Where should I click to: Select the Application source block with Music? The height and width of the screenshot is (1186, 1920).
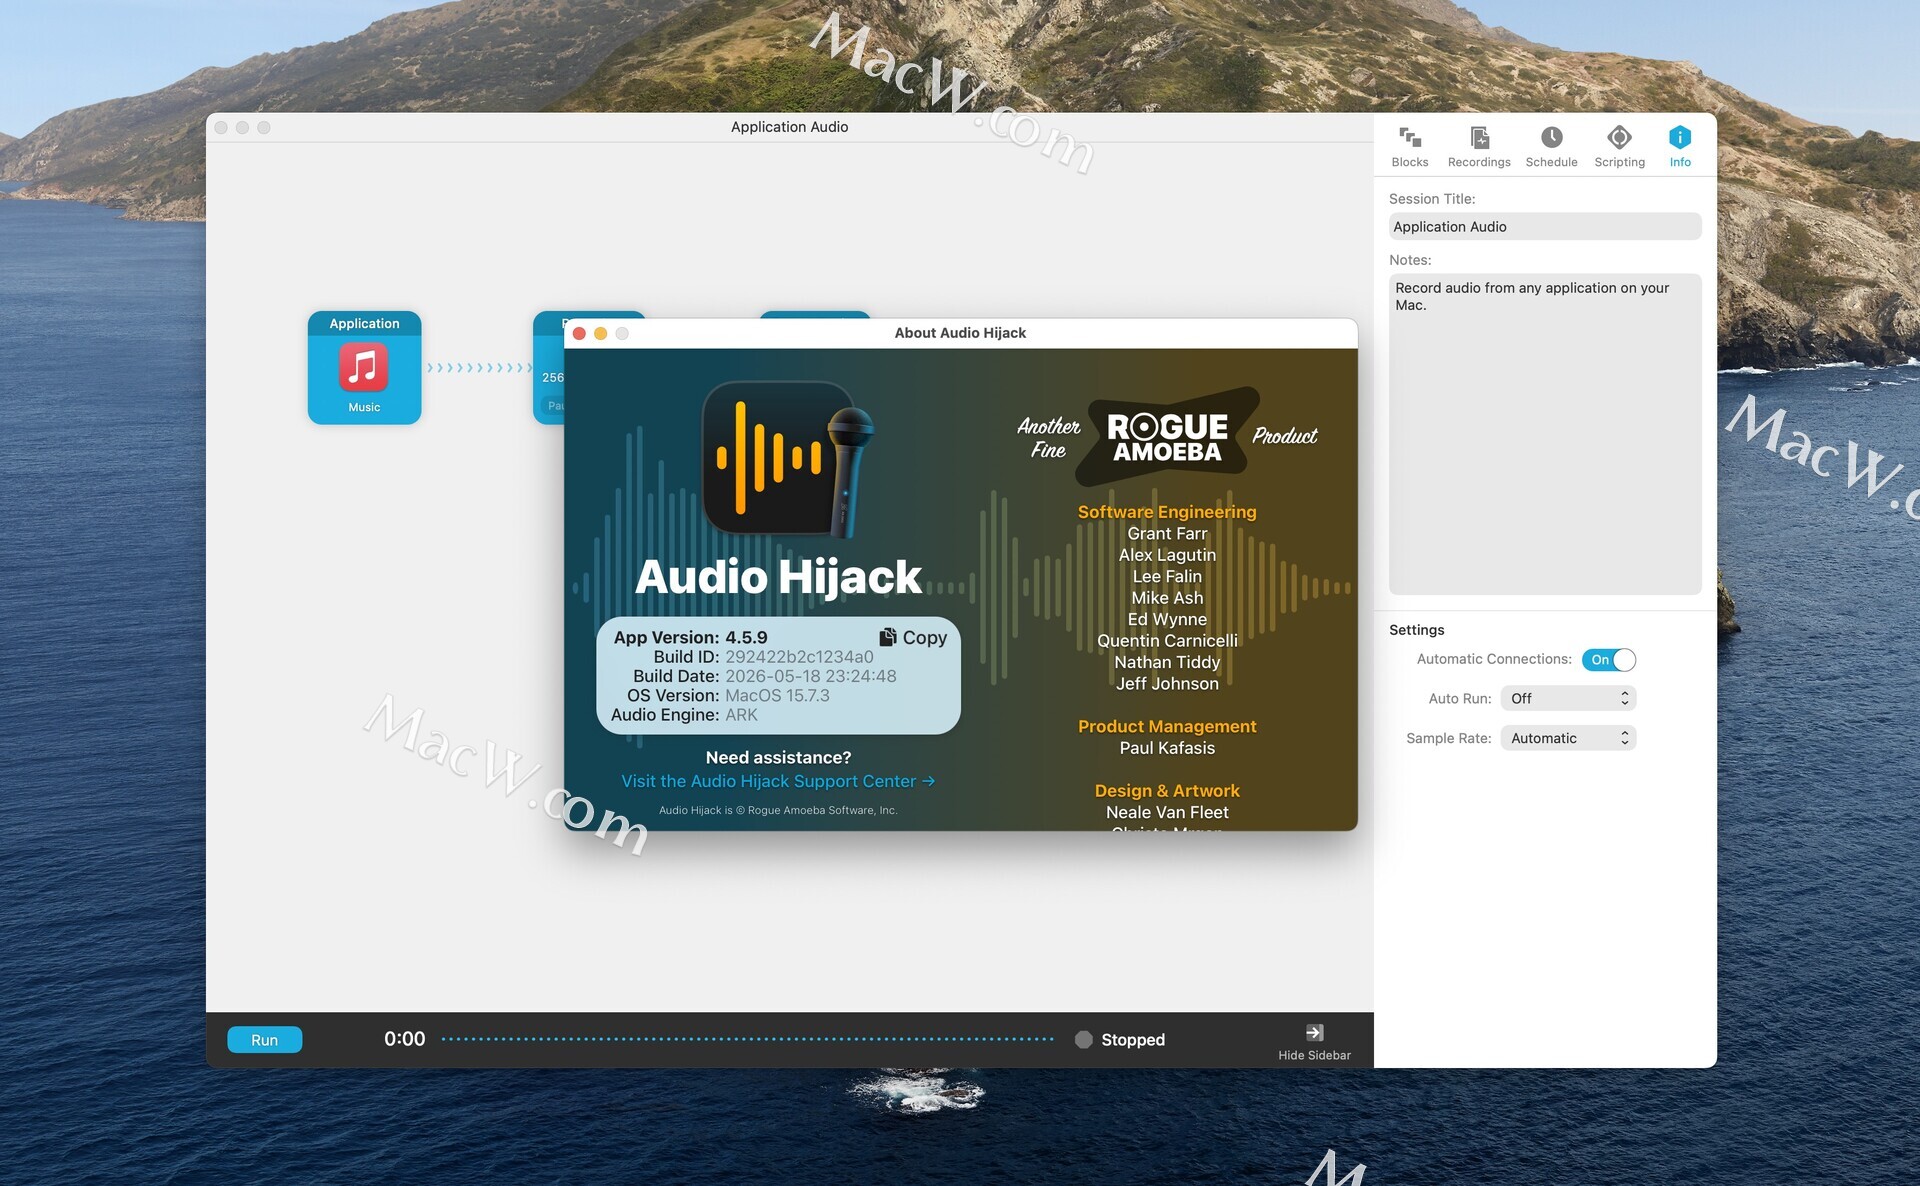pos(364,368)
